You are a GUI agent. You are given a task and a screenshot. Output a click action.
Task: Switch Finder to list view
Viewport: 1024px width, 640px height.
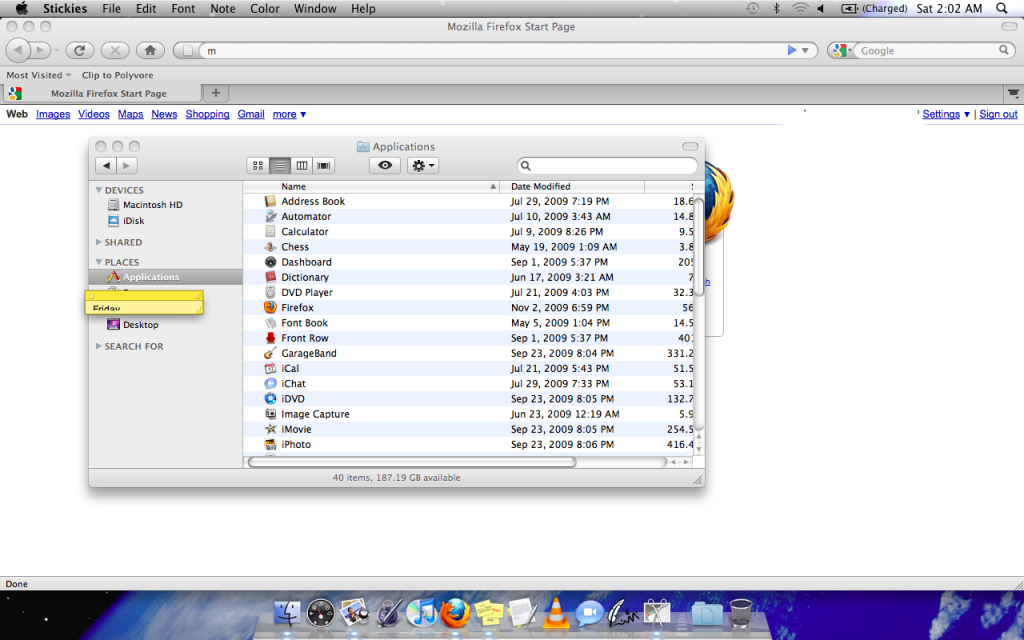click(x=280, y=166)
